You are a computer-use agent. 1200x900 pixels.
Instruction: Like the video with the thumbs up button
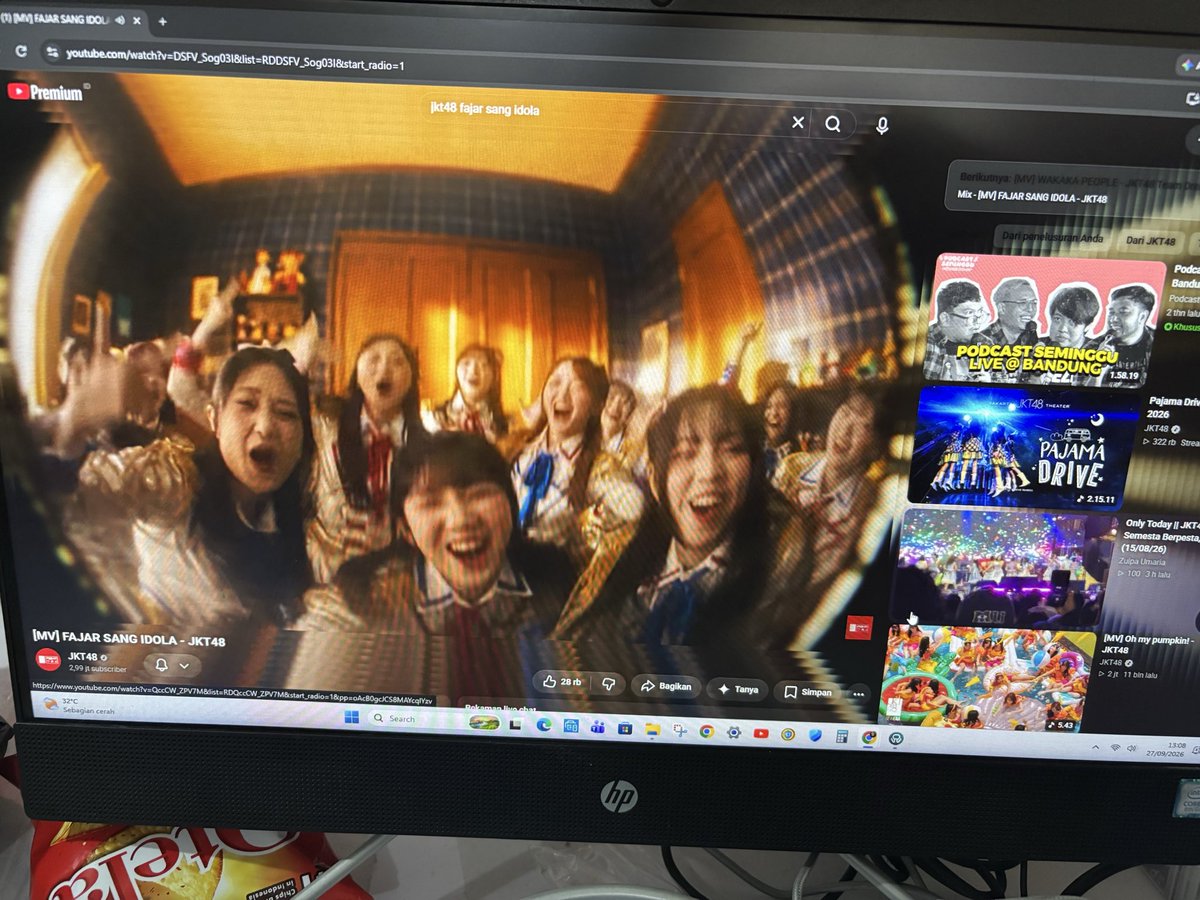point(561,682)
